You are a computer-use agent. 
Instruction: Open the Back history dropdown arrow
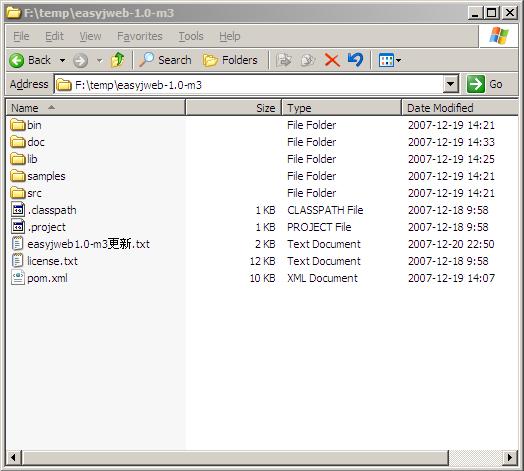[x=62, y=61]
